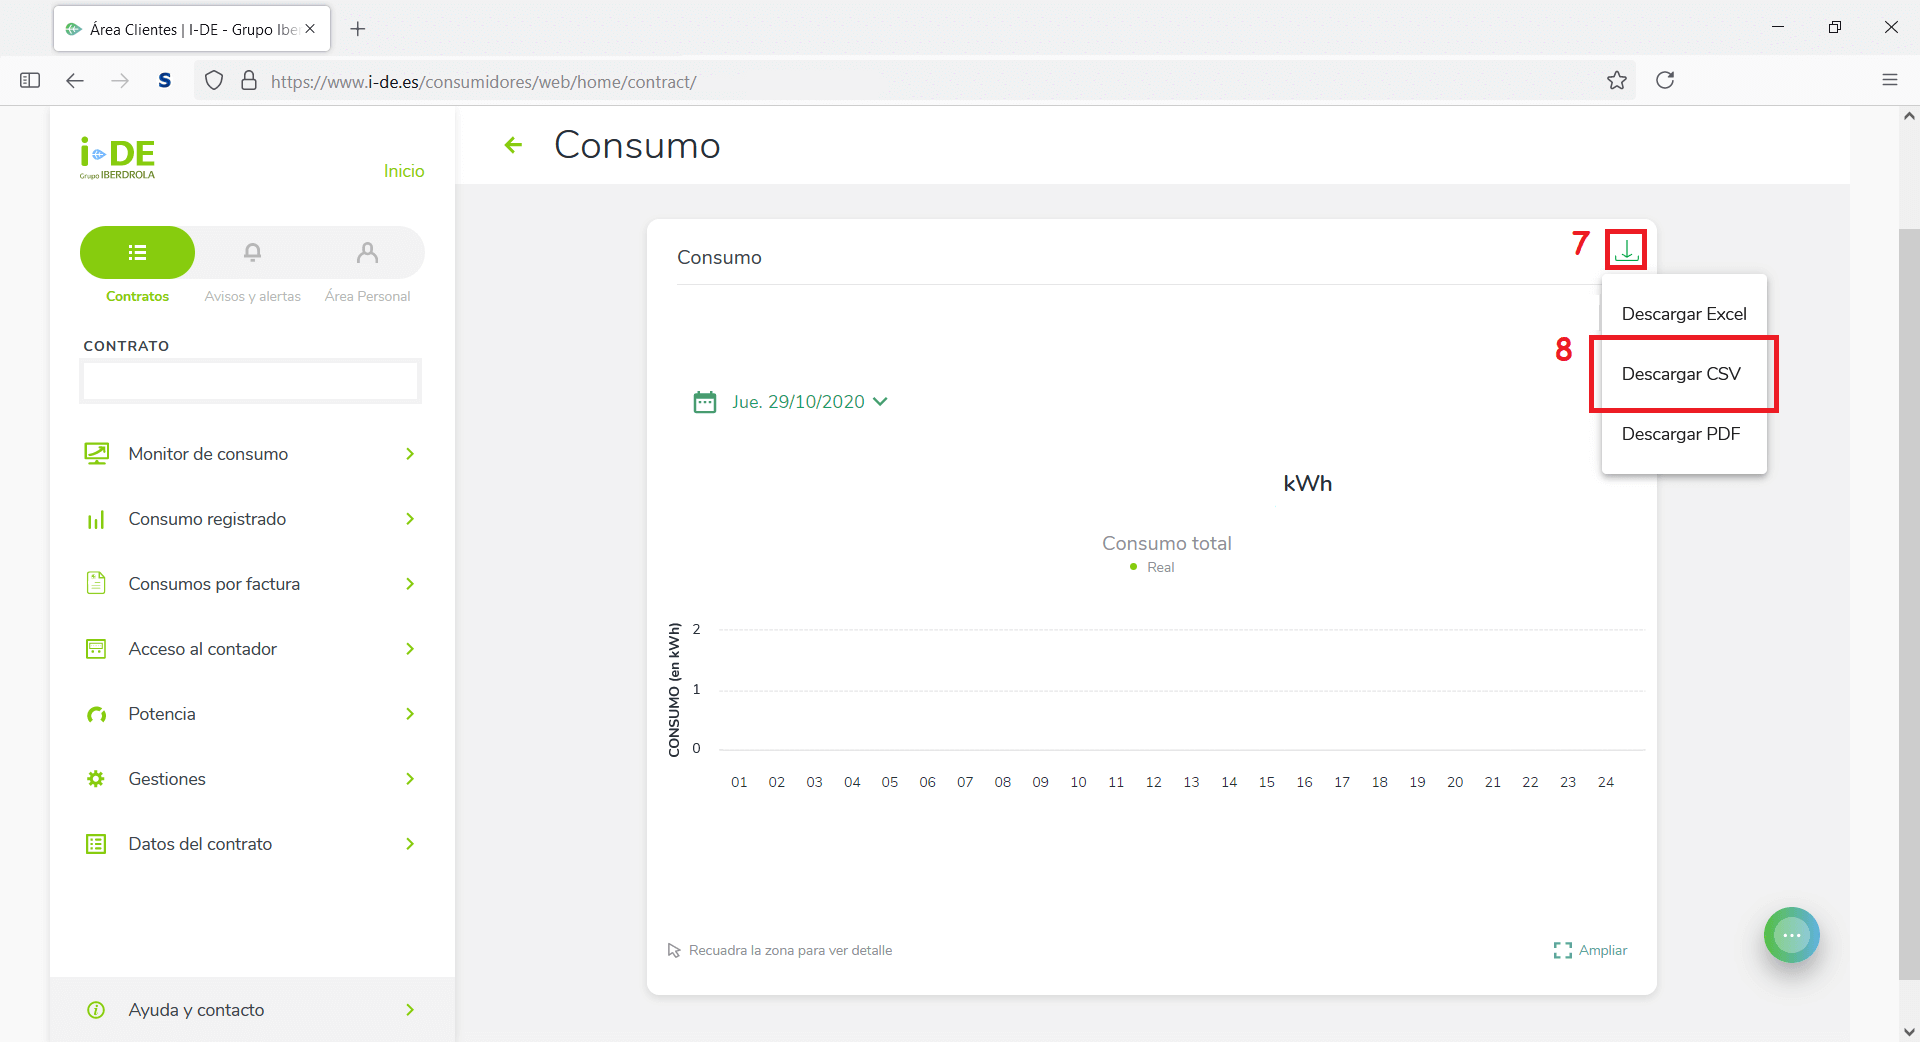Open Ayuda y contacto
1920x1042 pixels.
coord(250,1010)
